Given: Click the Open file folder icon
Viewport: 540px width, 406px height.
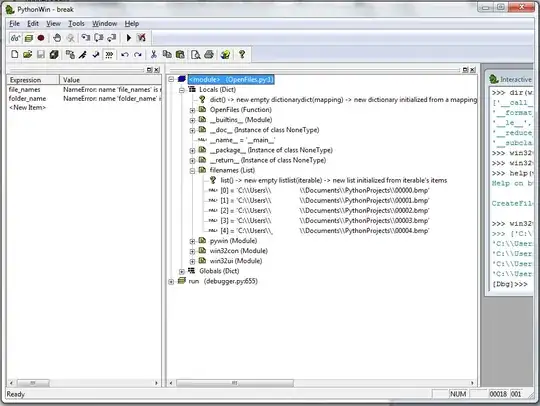Looking at the screenshot, I should coord(28,54).
